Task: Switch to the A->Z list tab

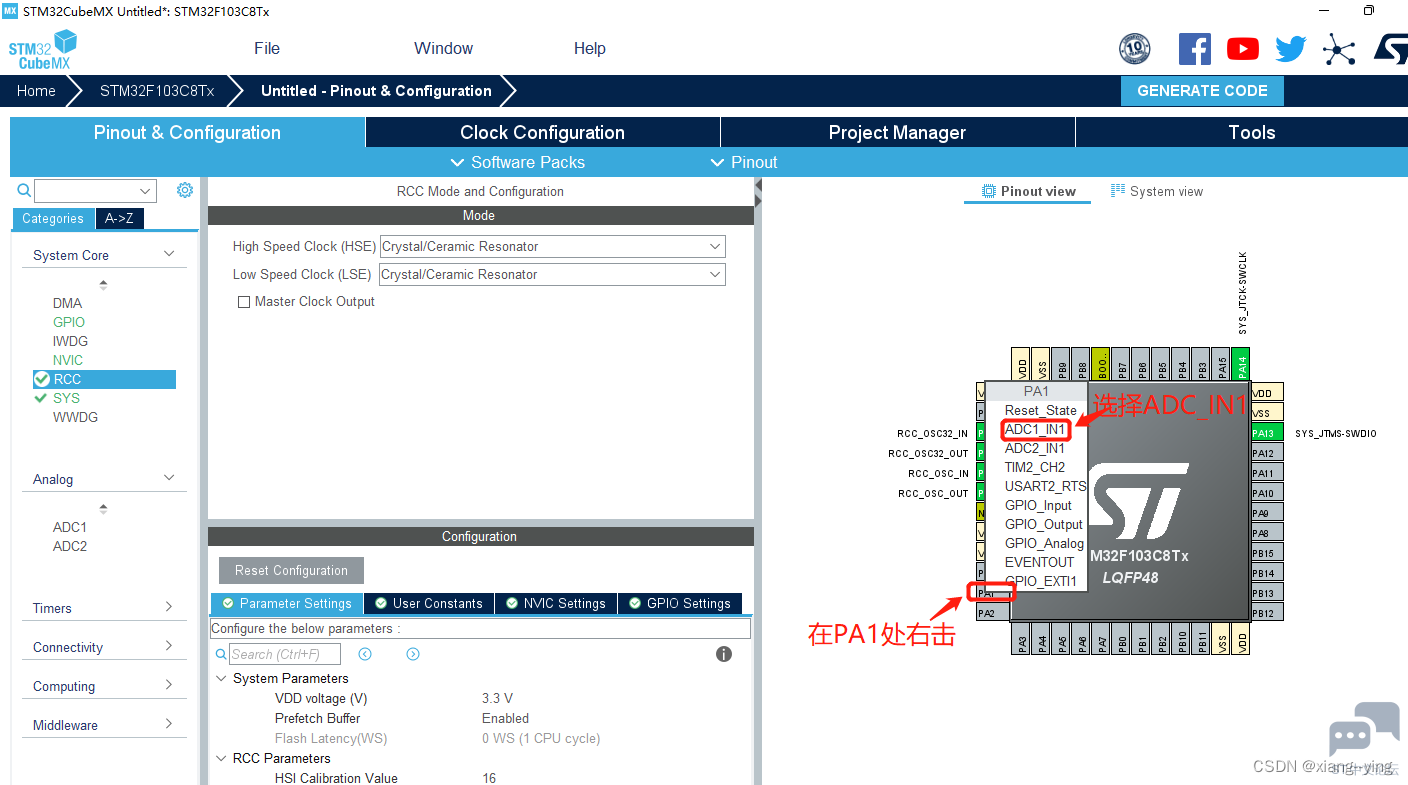Action: tap(119, 218)
